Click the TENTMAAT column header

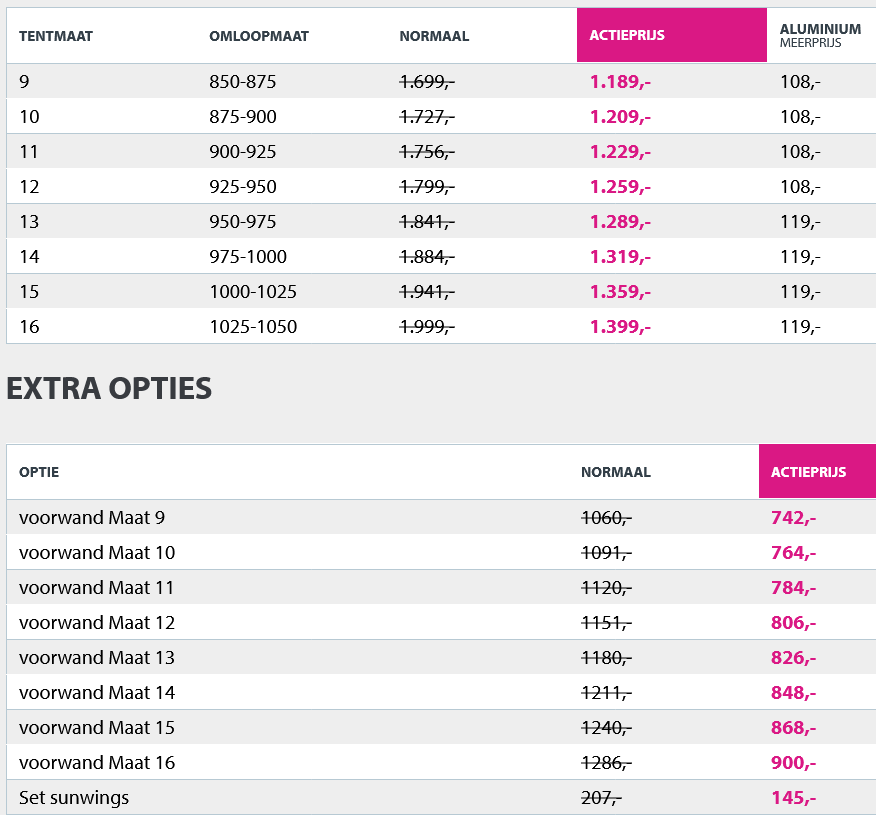pos(56,37)
